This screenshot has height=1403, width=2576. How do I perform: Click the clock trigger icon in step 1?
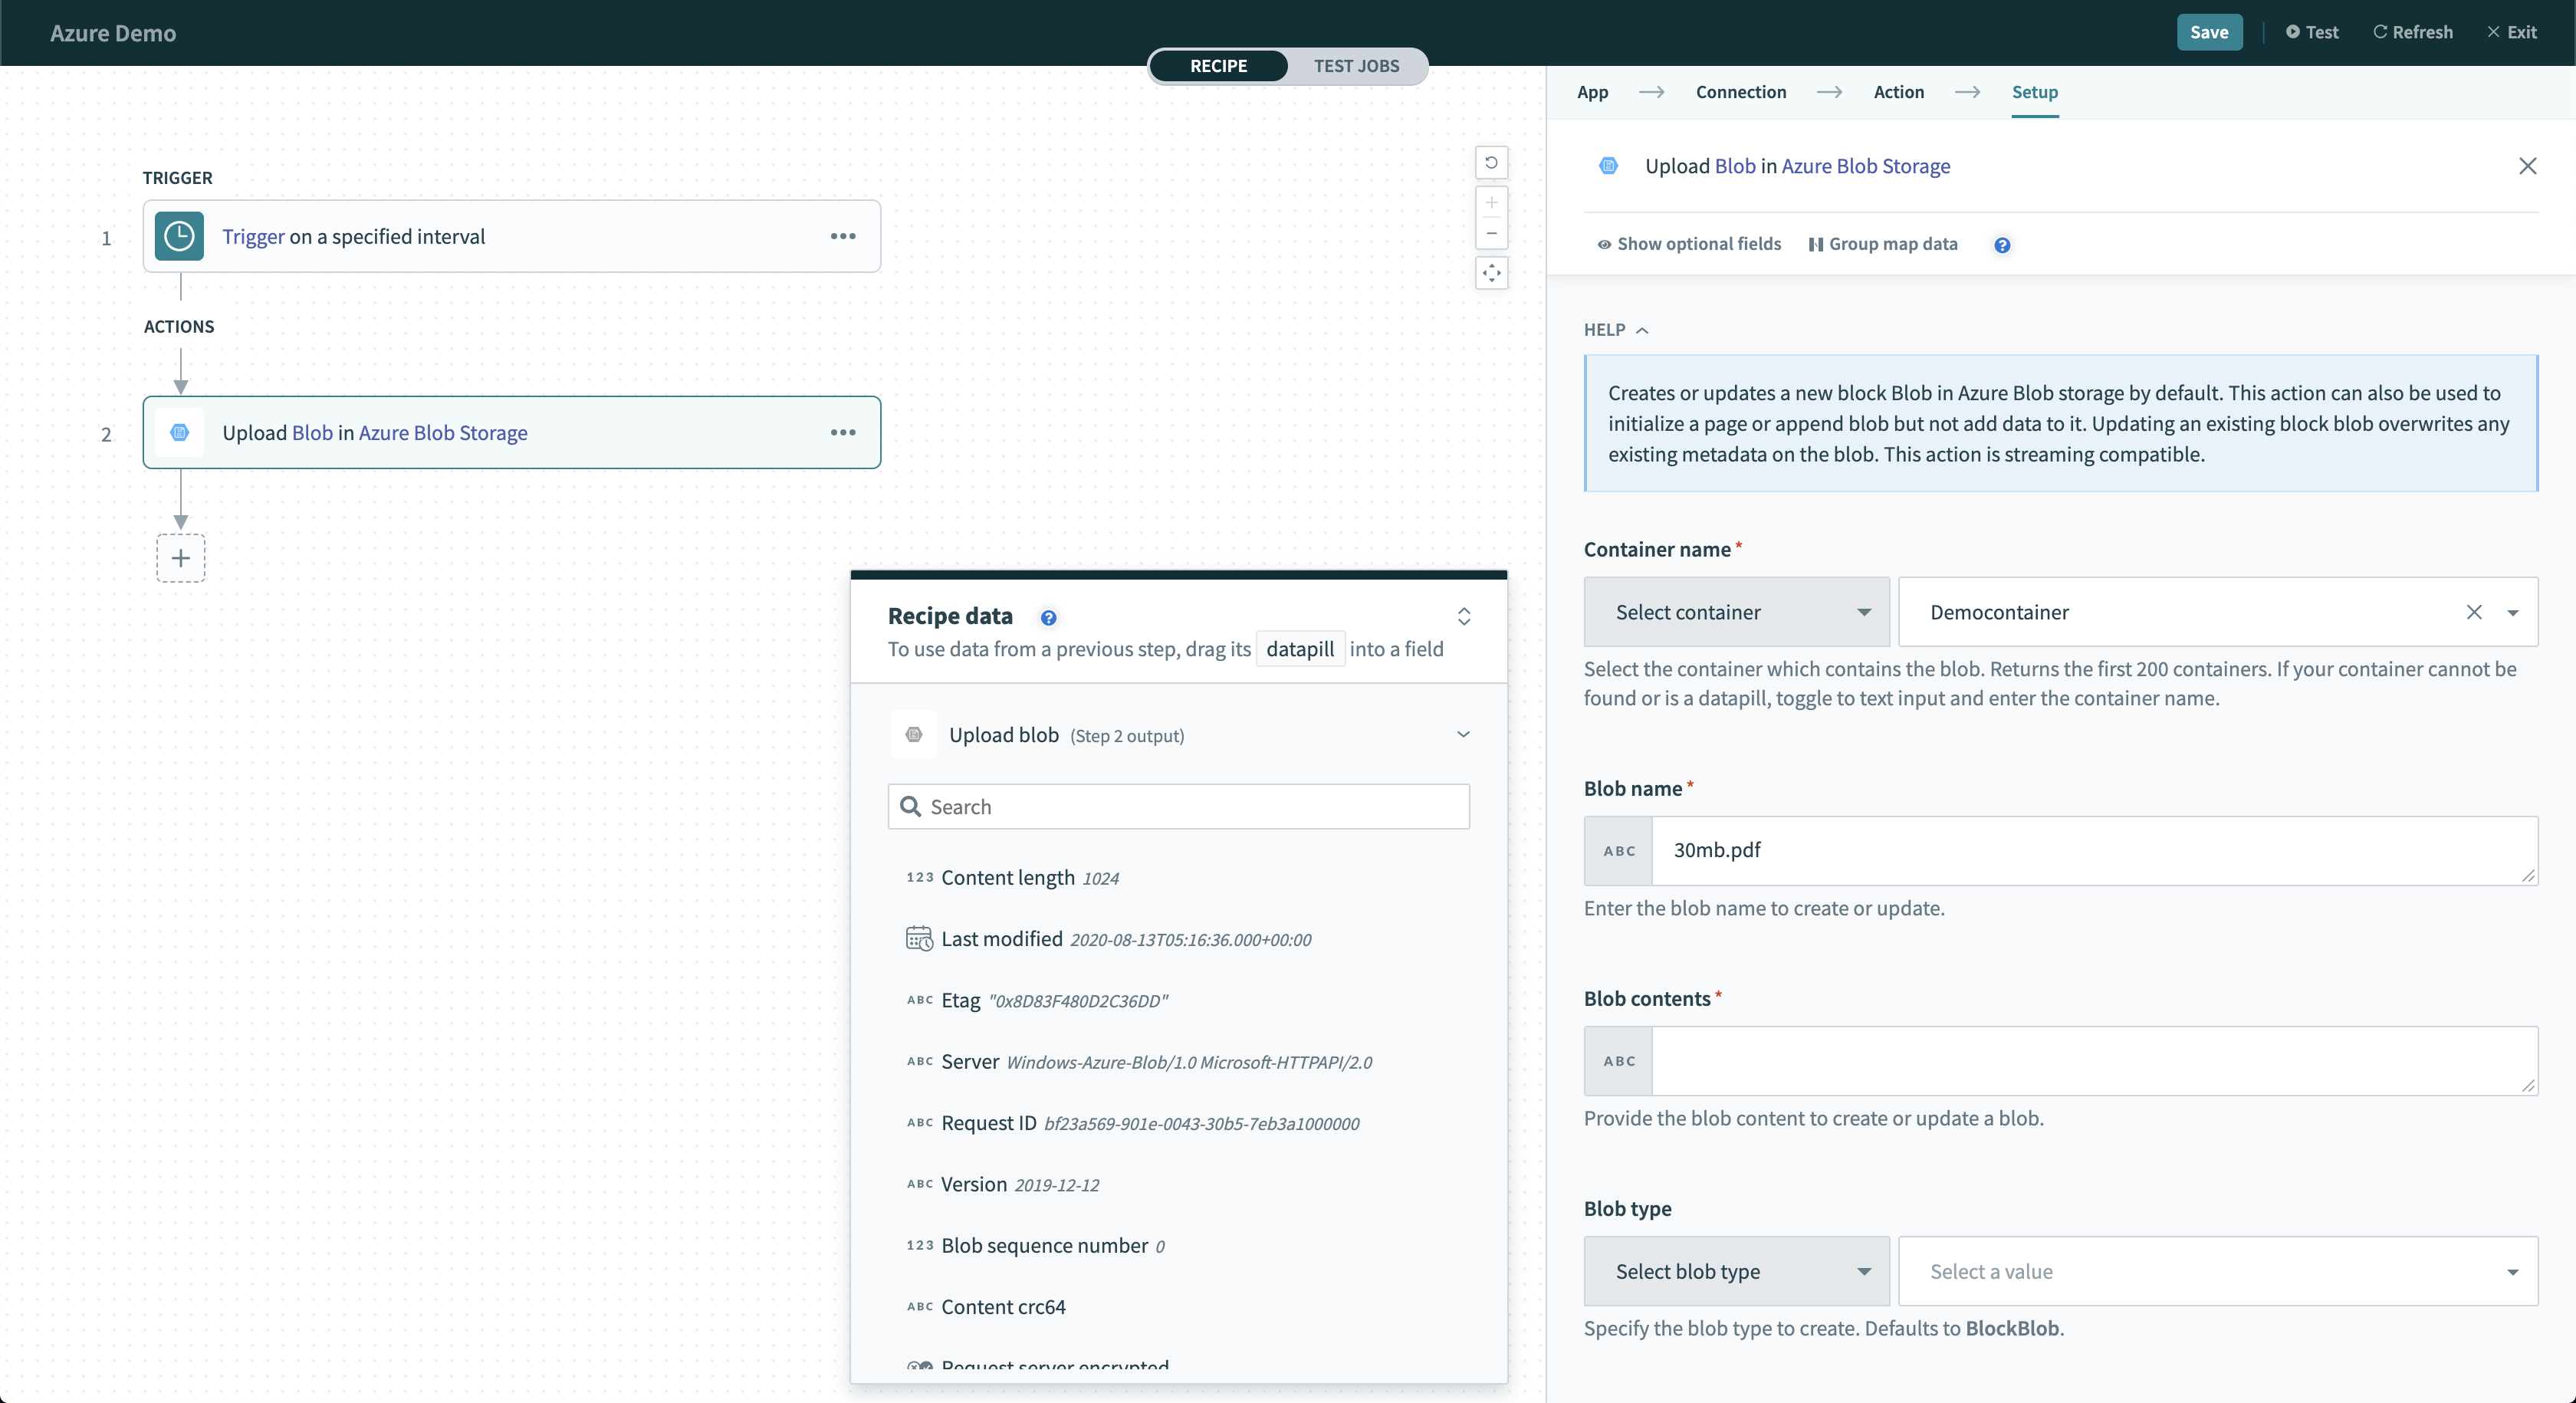[x=179, y=236]
